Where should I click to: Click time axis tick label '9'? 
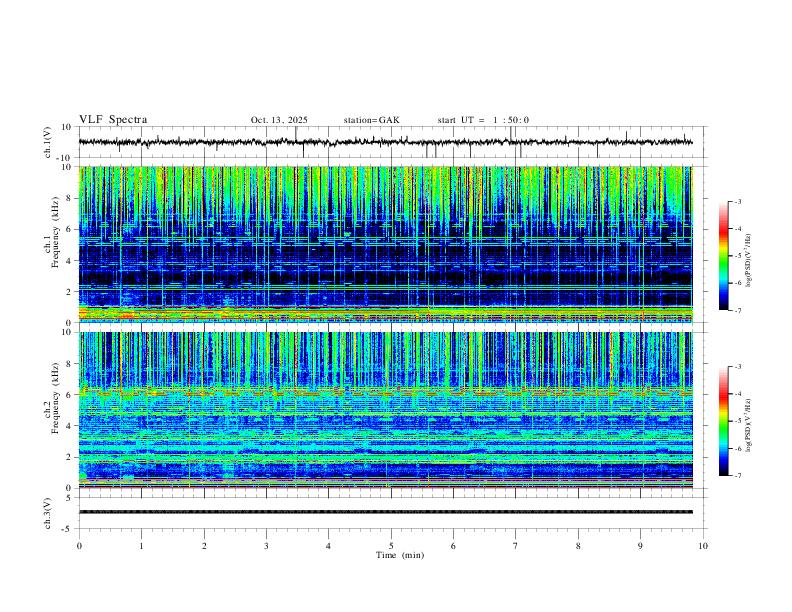[x=640, y=546]
